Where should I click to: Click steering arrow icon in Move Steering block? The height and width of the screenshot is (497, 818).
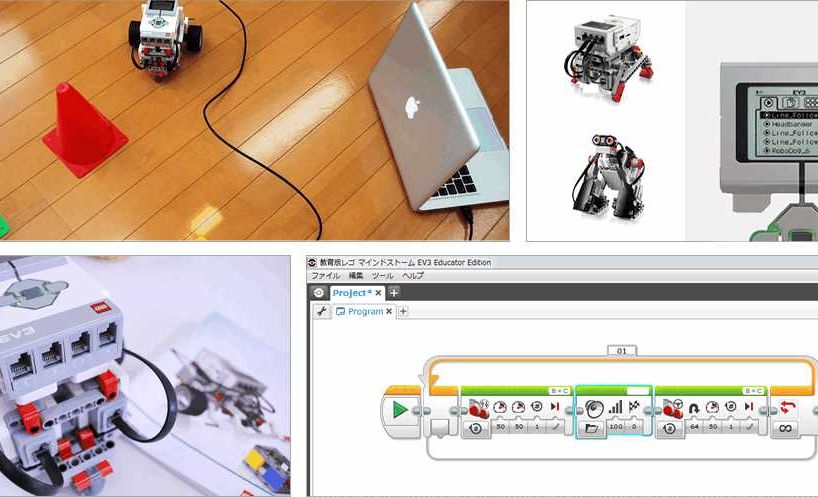click(694, 408)
